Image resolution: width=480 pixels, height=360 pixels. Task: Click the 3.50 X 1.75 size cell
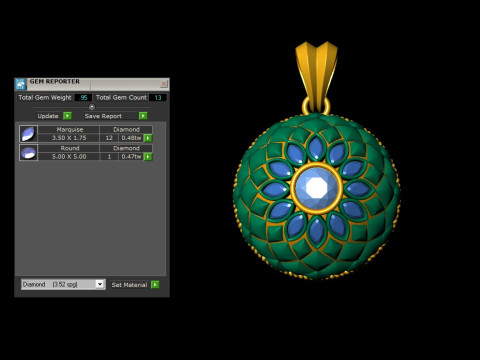click(x=69, y=138)
